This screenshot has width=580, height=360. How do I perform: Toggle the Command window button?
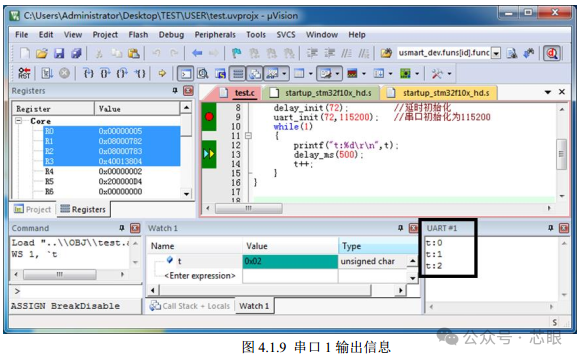(185, 74)
